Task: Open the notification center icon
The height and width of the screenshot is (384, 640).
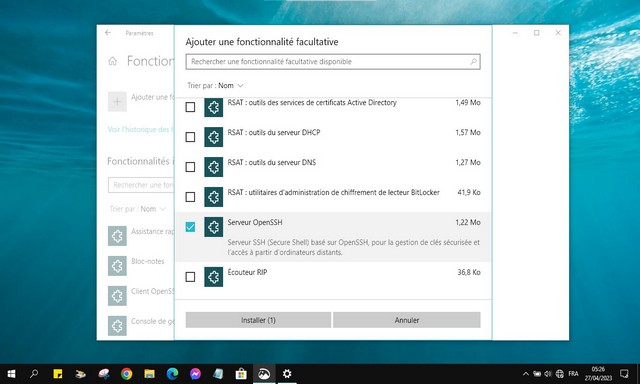Action: pyautogui.click(x=624, y=373)
